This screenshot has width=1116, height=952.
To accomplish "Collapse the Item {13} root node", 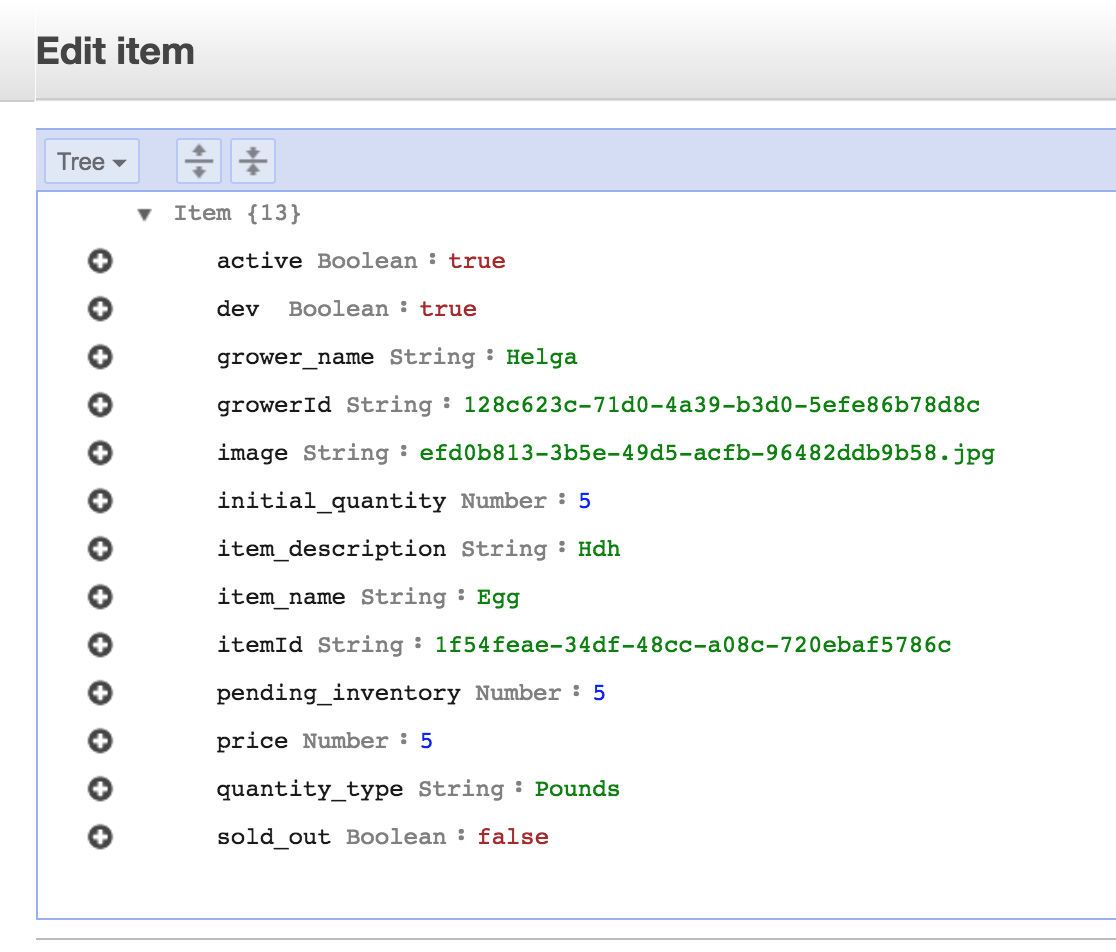I will pyautogui.click(x=145, y=214).
